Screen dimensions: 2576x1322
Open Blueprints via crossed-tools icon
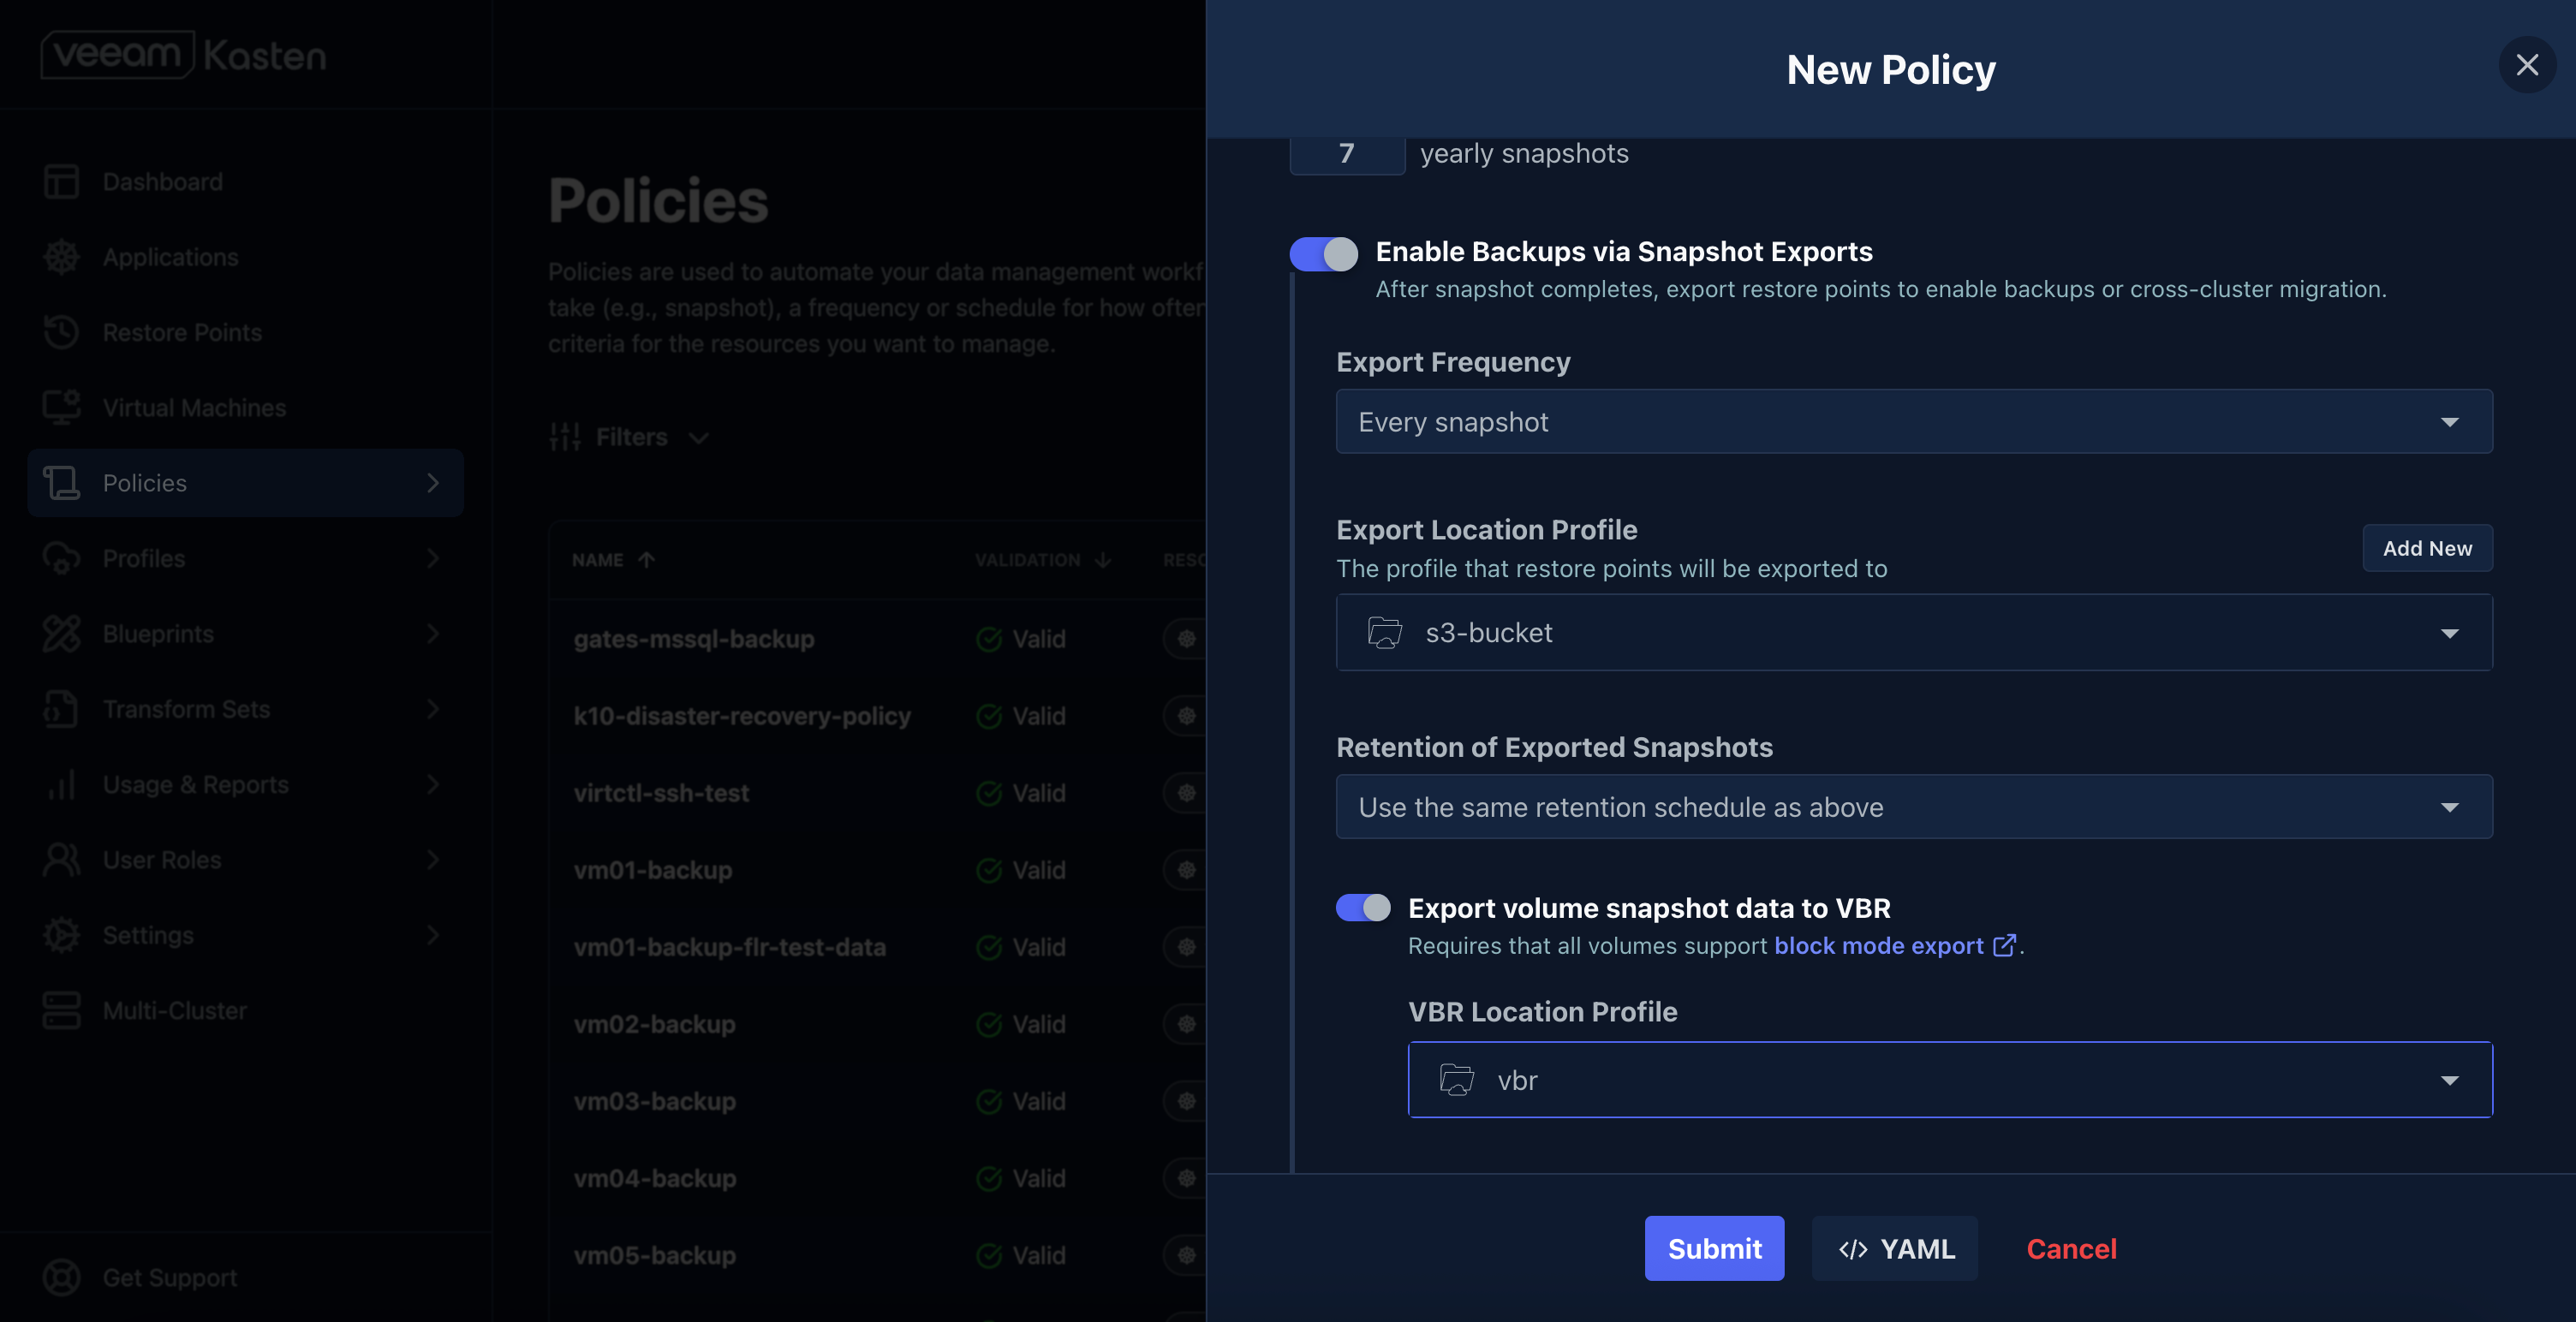[62, 633]
